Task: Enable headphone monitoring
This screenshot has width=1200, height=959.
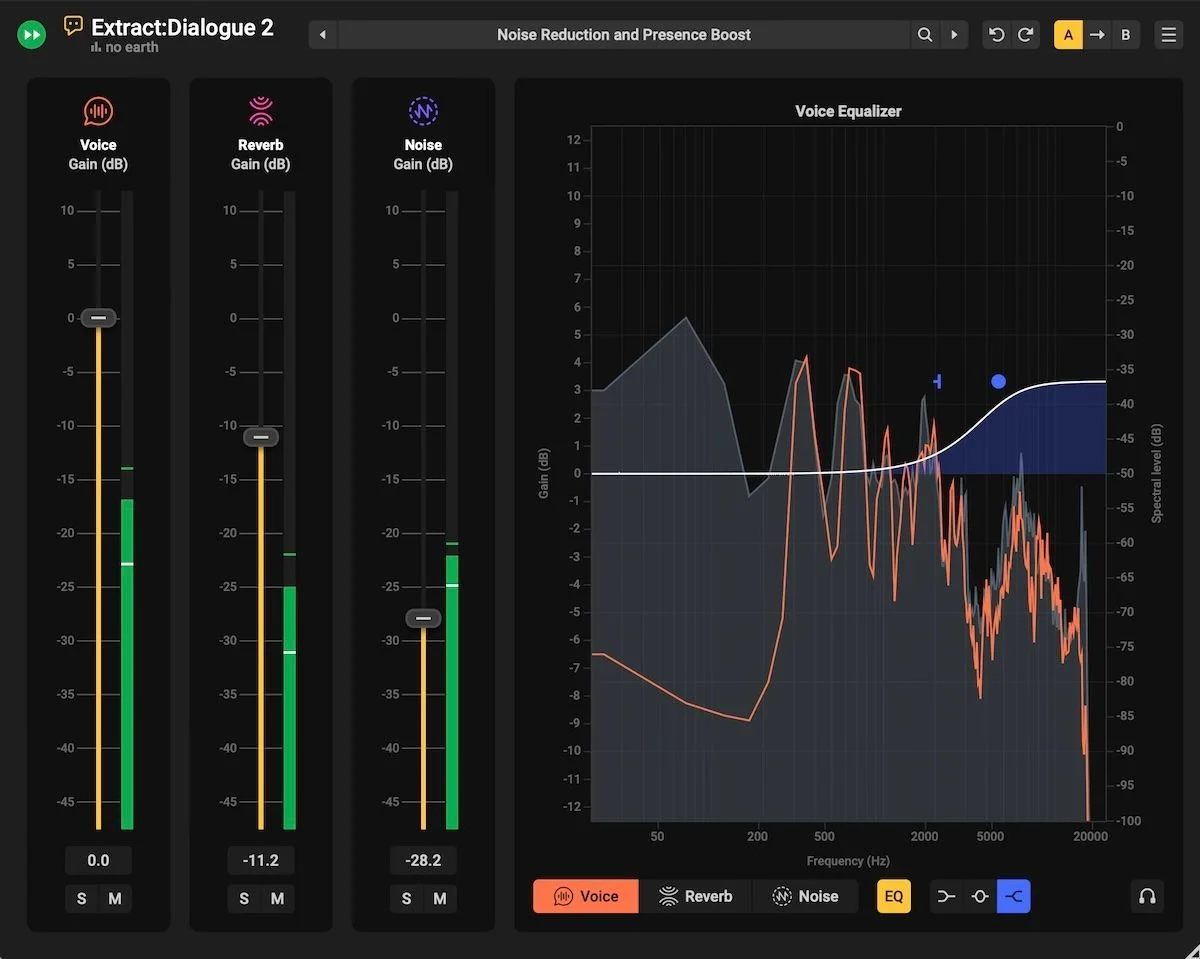Action: (1147, 896)
